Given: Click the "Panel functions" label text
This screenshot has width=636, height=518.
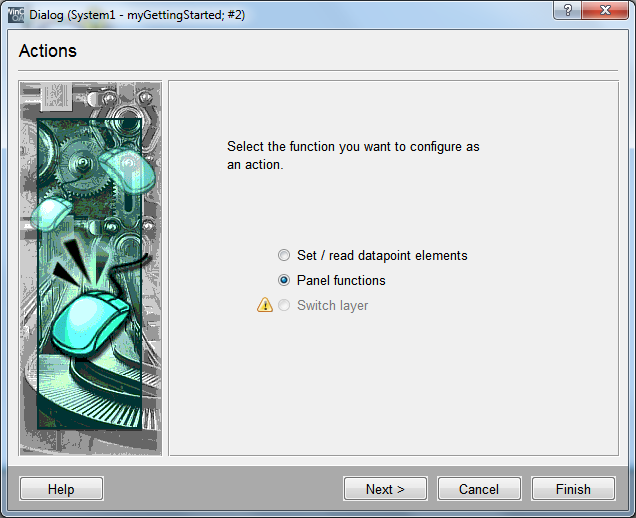Looking at the screenshot, I should [341, 280].
